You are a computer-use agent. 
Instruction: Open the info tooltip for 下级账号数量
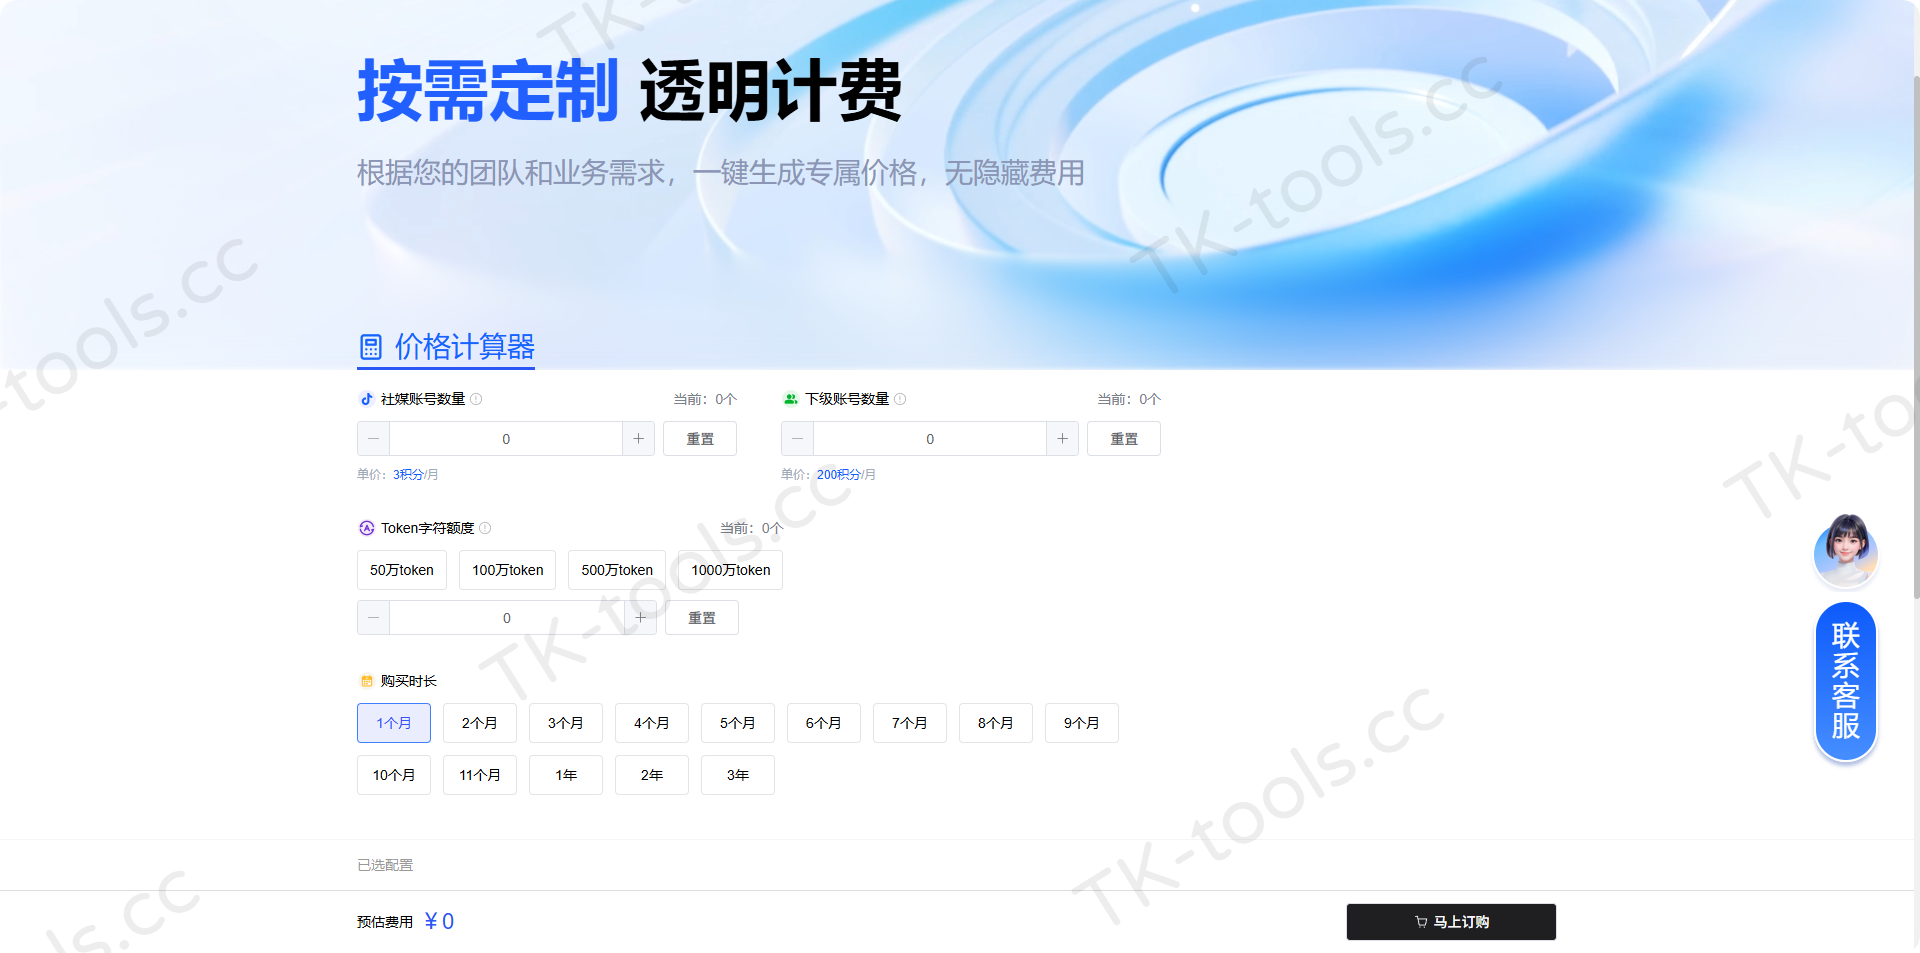point(900,399)
